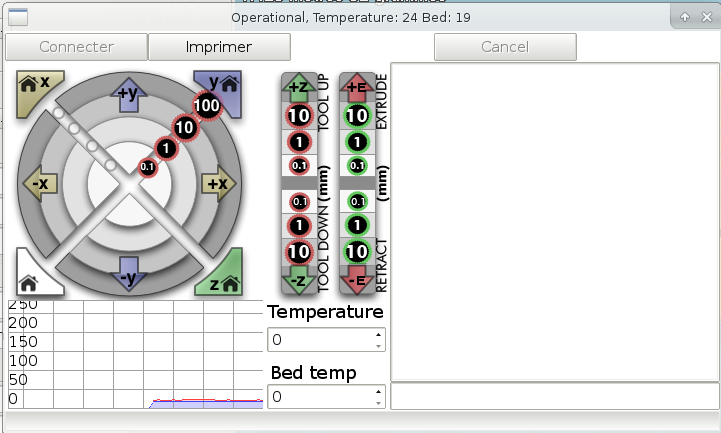Move tool down by 1 mm
Image resolution: width=721 pixels, height=433 pixels.
click(x=299, y=225)
